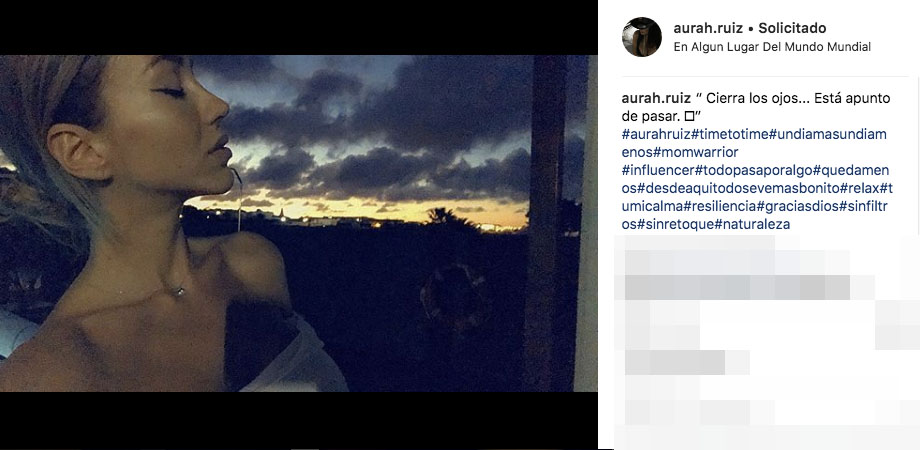
Task: Open location En Algun Lugar Del Mundo Mundial
Action: (772, 47)
